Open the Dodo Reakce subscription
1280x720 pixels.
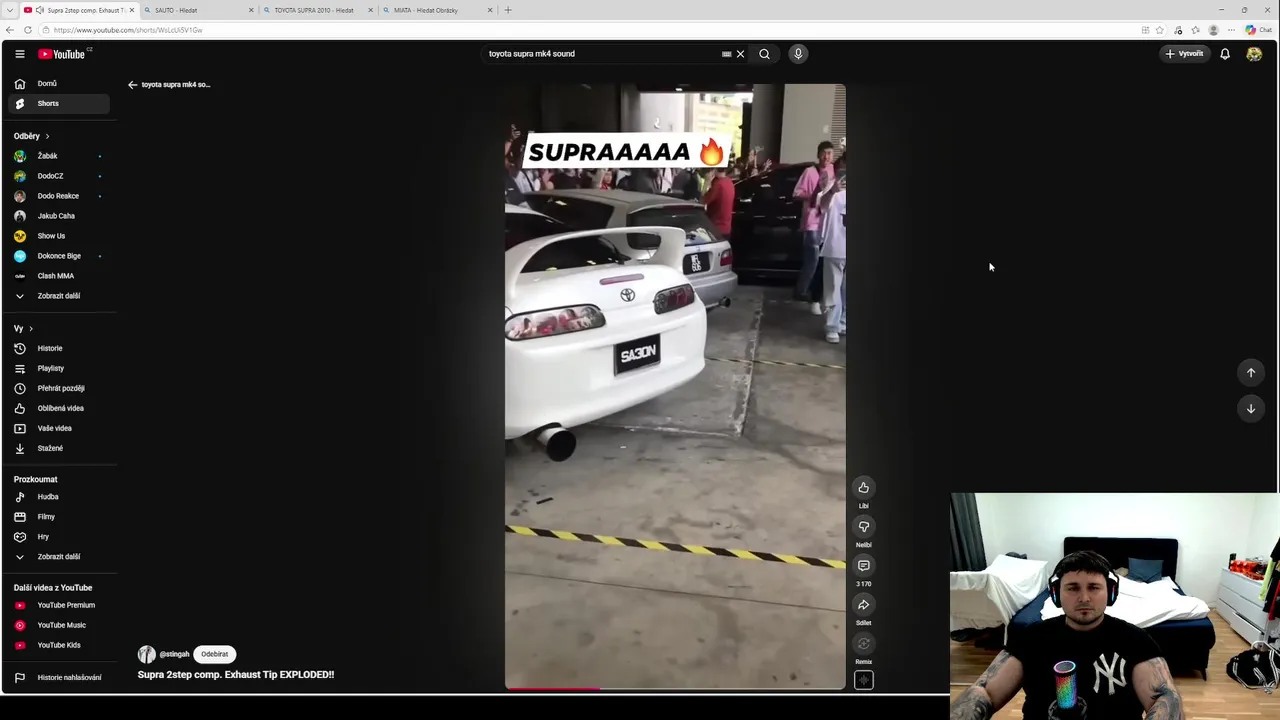point(59,196)
